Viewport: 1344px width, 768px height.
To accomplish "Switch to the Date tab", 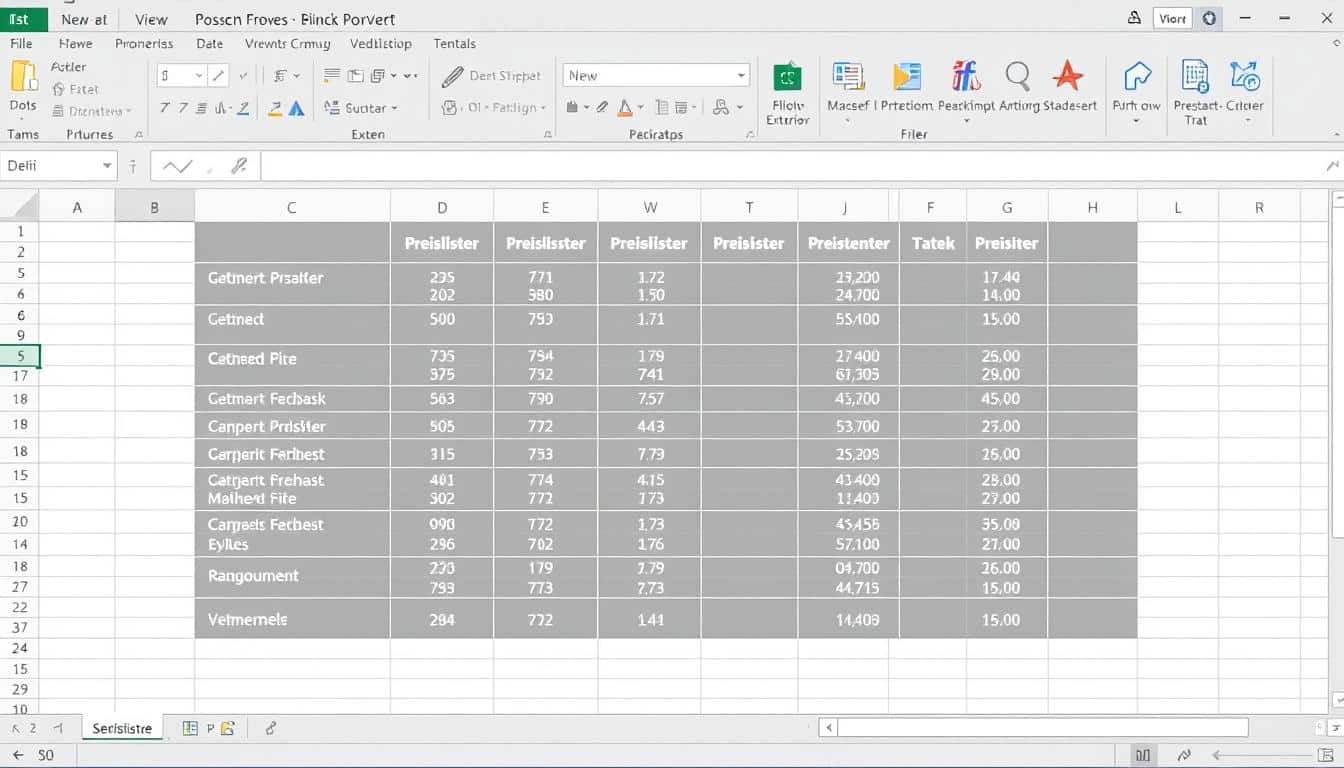I will pyautogui.click(x=210, y=44).
